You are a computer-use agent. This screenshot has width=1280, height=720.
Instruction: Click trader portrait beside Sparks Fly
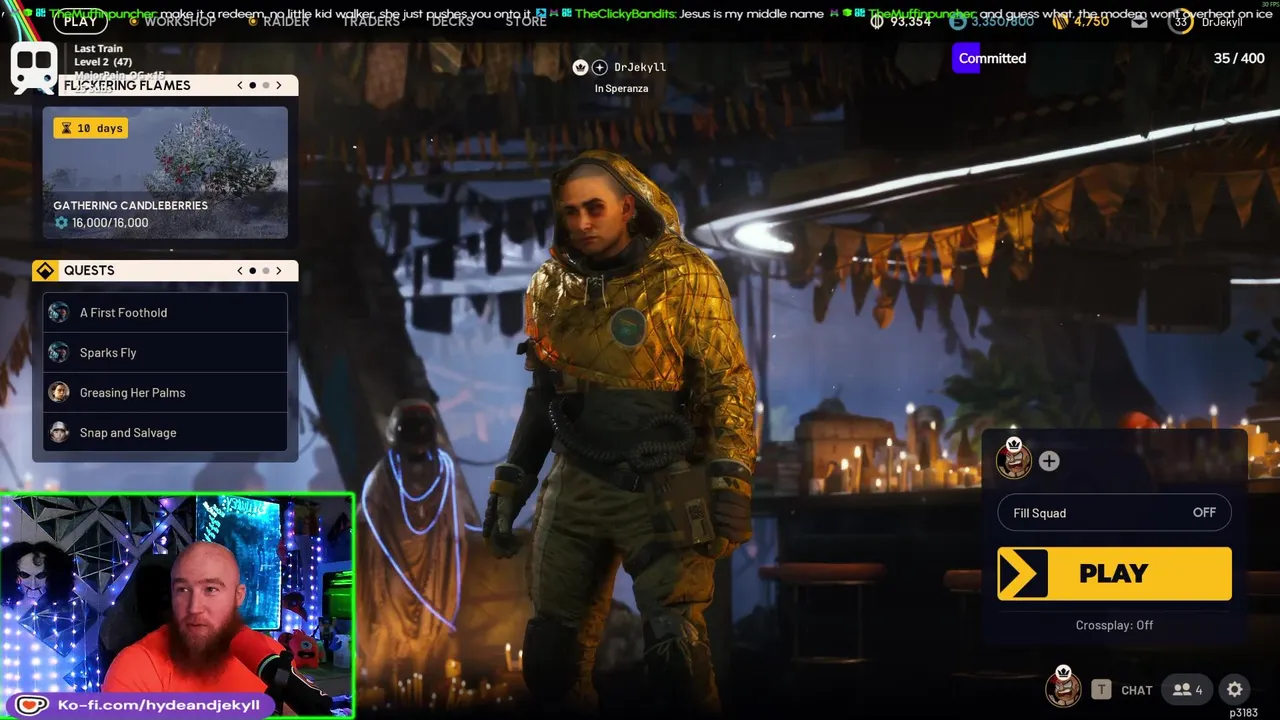point(59,352)
